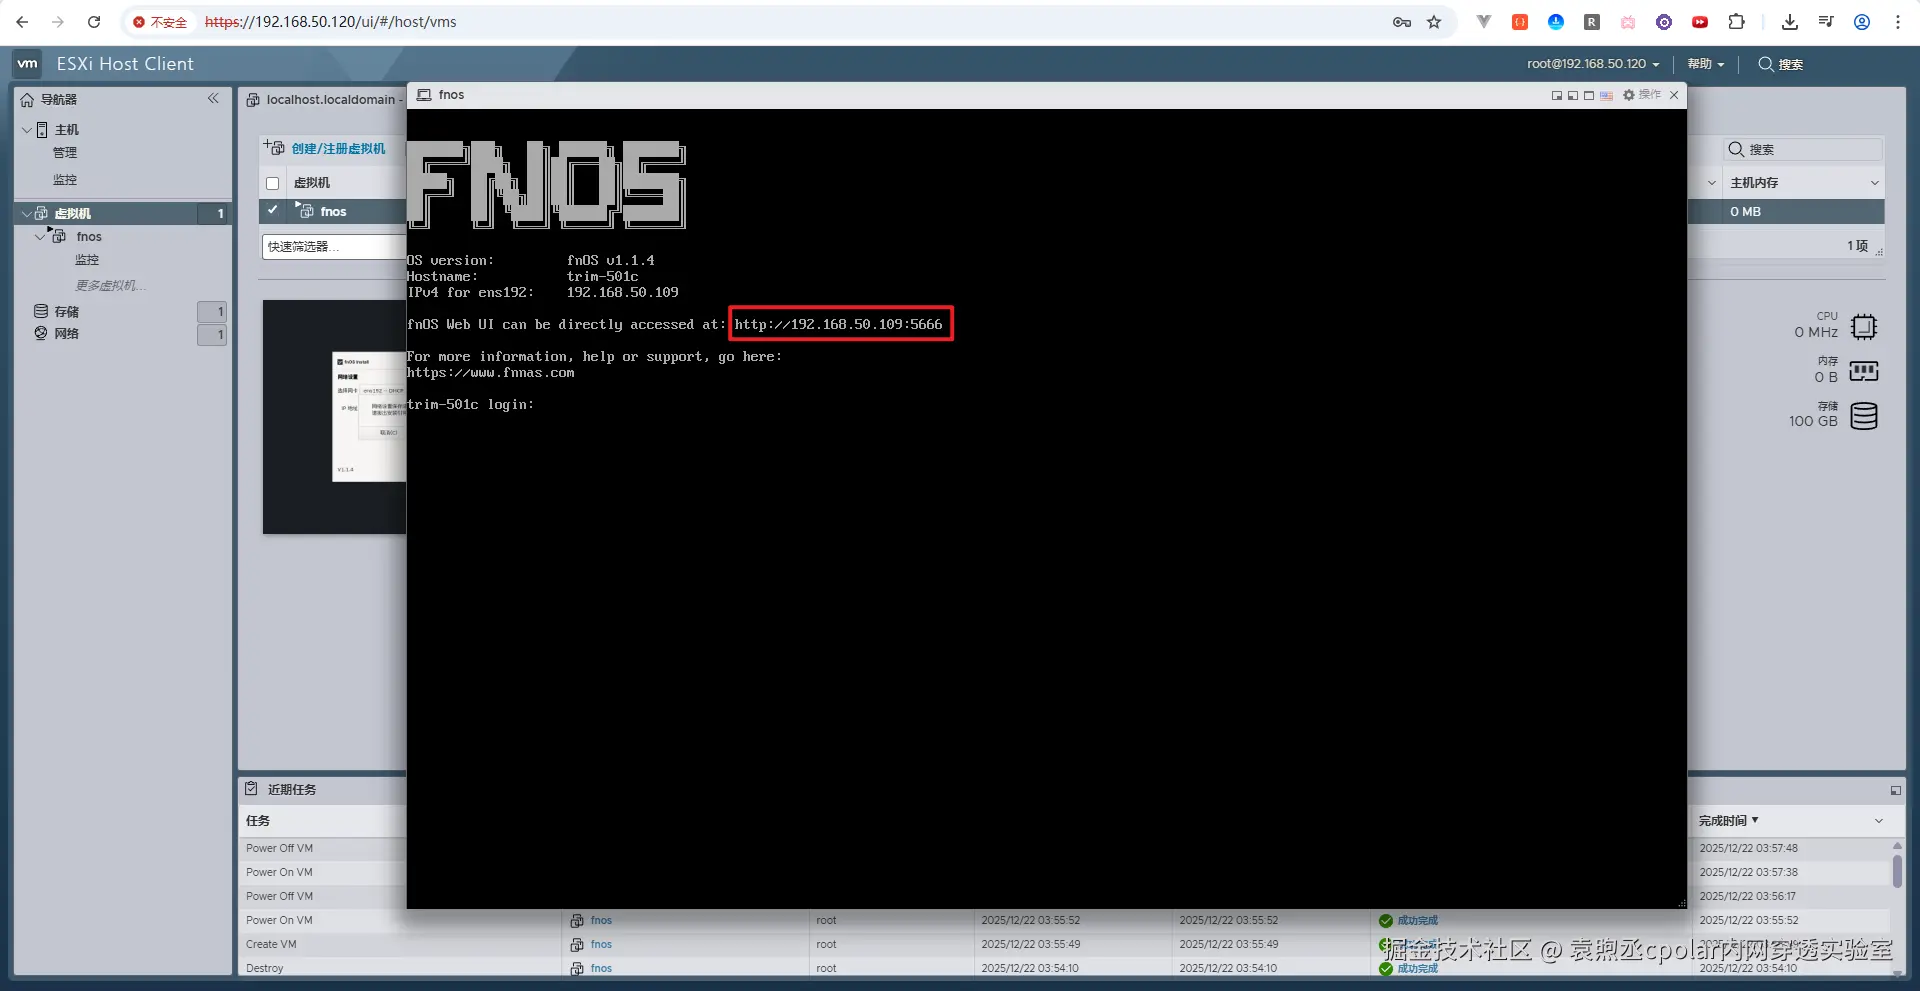1920x991 pixels.
Task: Show browser downloads
Action: pyautogui.click(x=1790, y=22)
